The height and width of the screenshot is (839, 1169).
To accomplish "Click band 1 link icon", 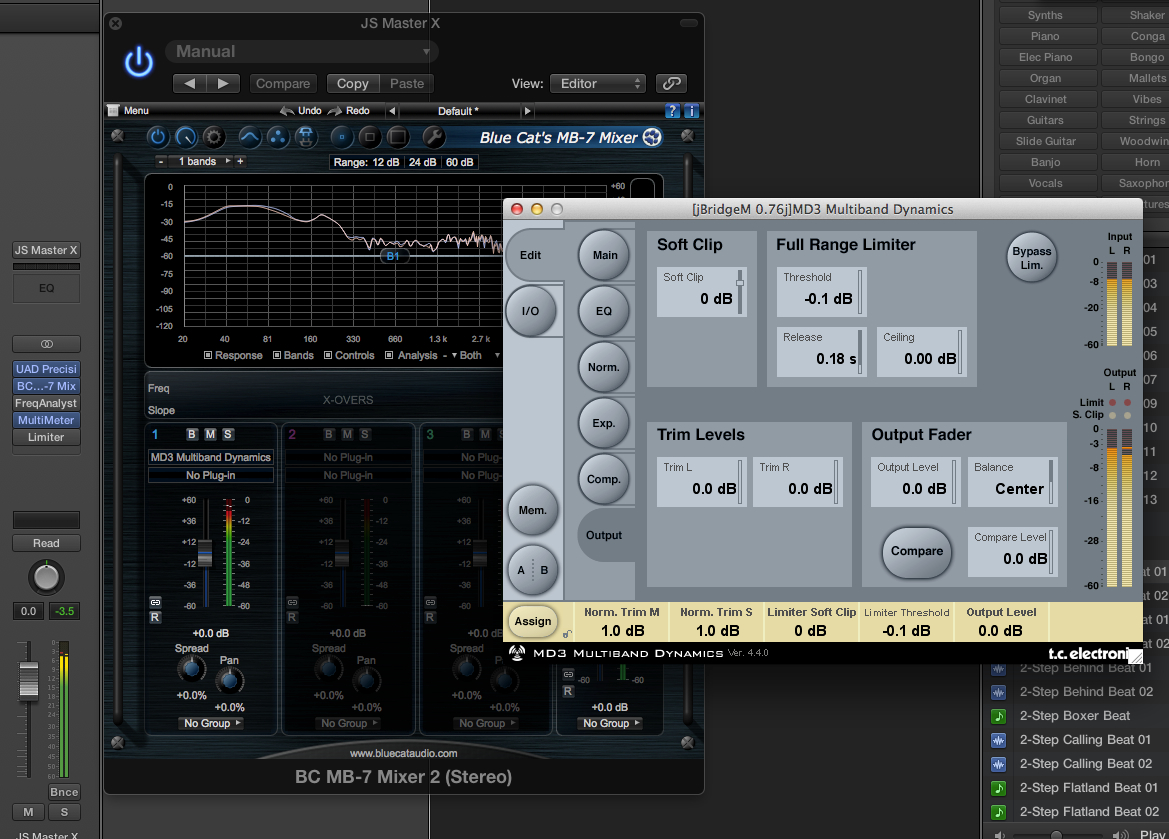I will pyautogui.click(x=155, y=602).
